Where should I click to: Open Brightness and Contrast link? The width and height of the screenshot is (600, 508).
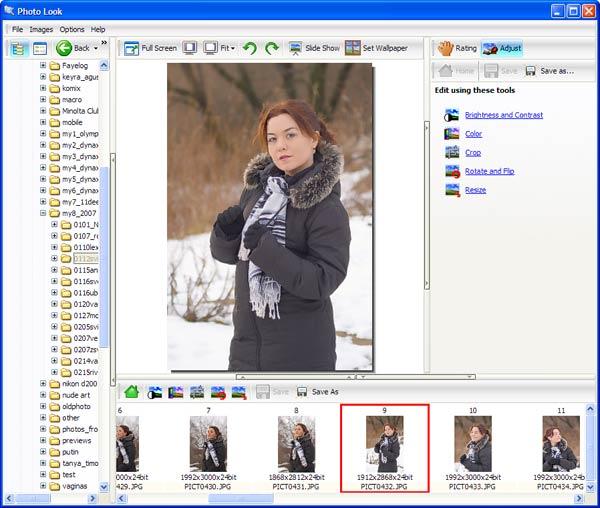[x=504, y=115]
